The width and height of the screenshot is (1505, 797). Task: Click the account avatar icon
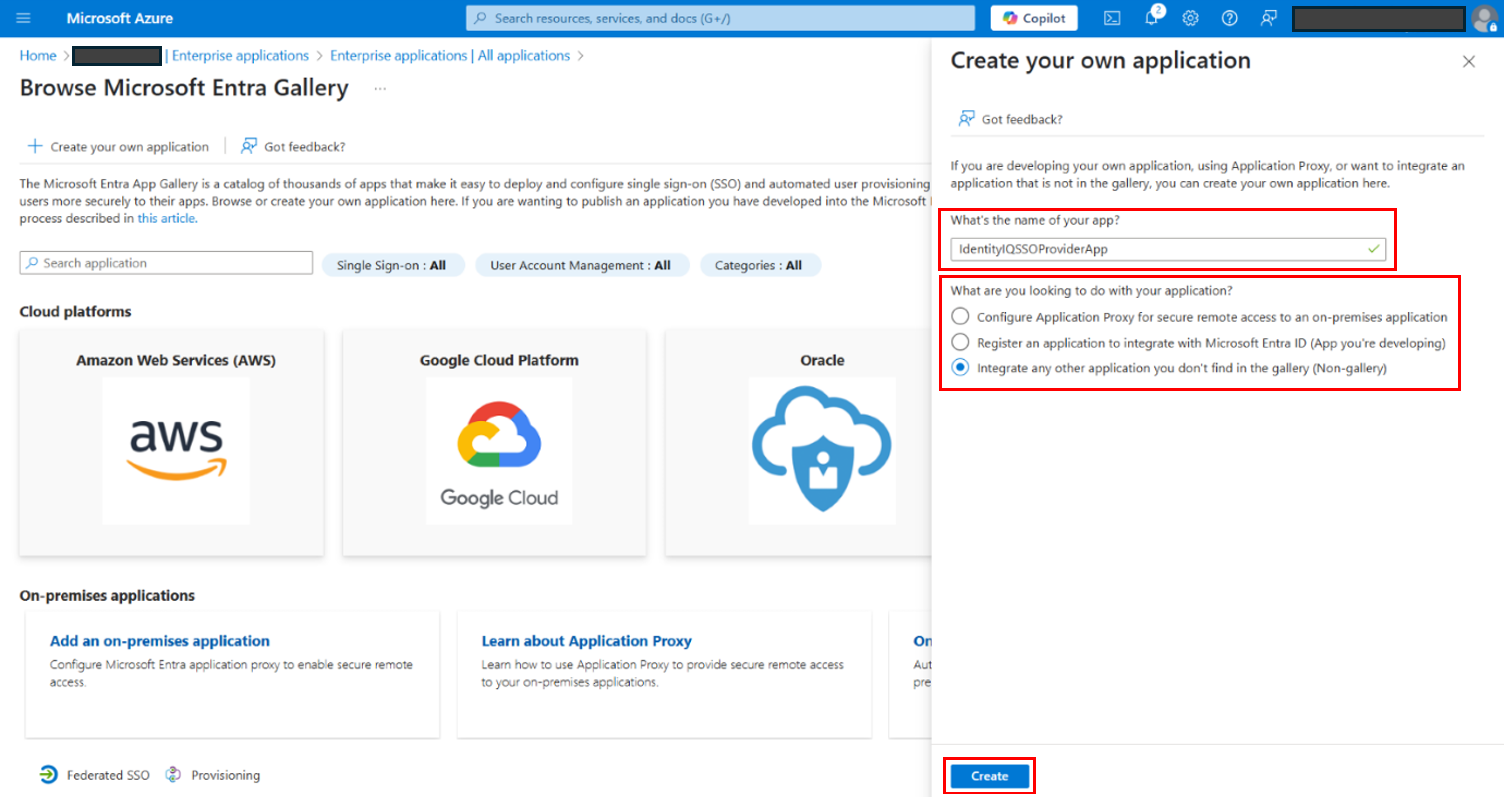point(1483,18)
